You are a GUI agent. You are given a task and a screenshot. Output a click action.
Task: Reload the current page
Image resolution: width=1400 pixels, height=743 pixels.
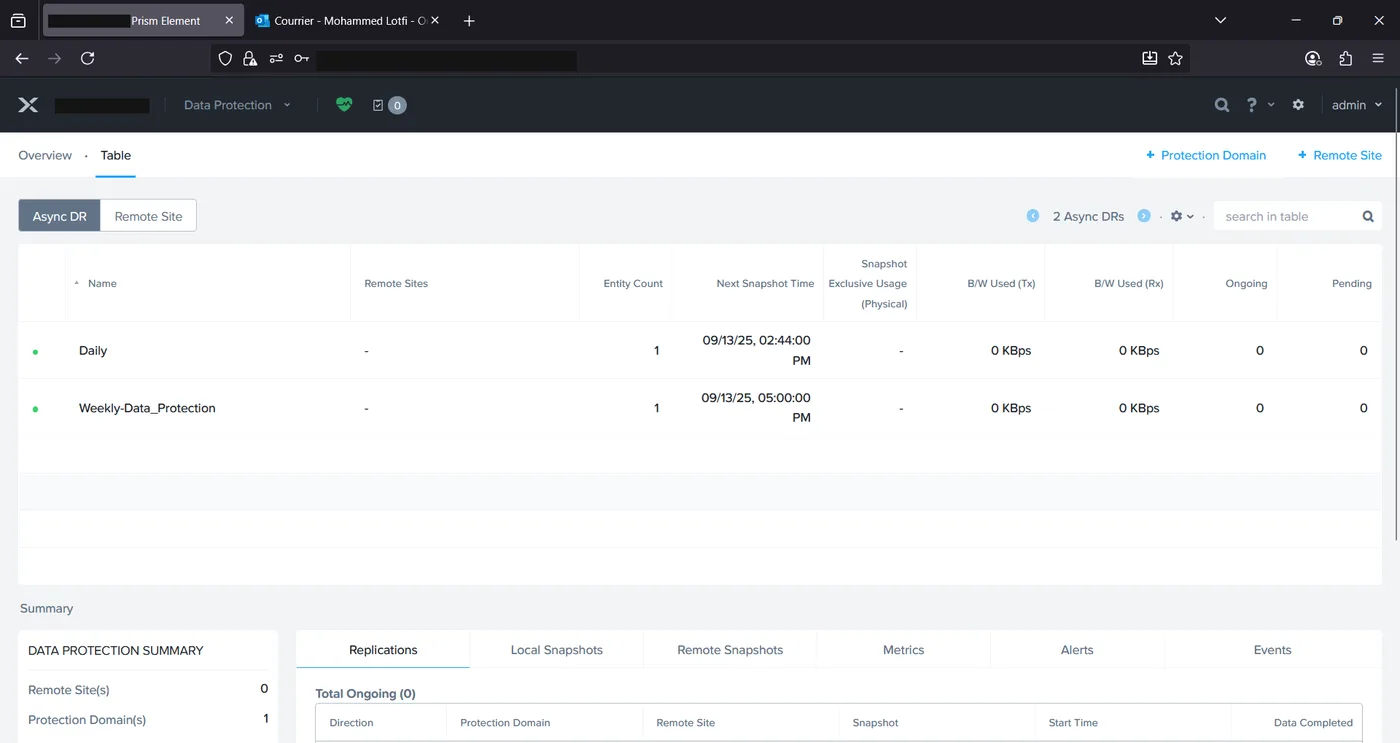[x=88, y=59]
